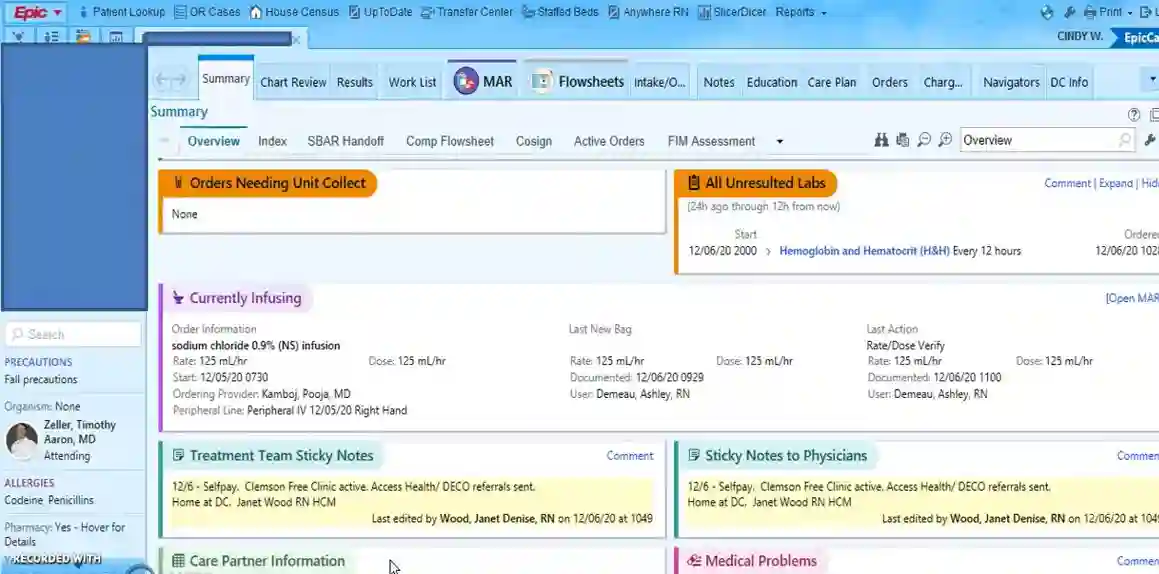Open Hemoglobin and Hematocrit (H&H) order link
1159x574 pixels.
tap(864, 251)
